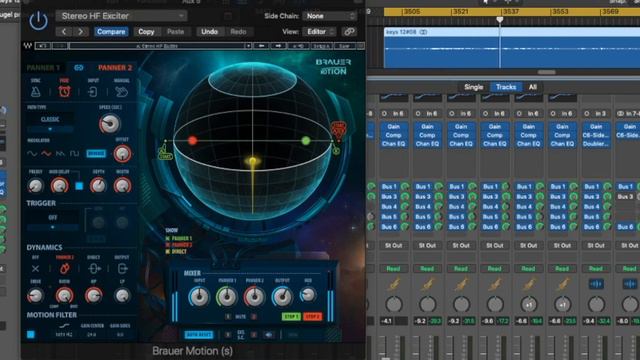Select the All tab in mixer
The height and width of the screenshot is (360, 640).
tap(533, 87)
